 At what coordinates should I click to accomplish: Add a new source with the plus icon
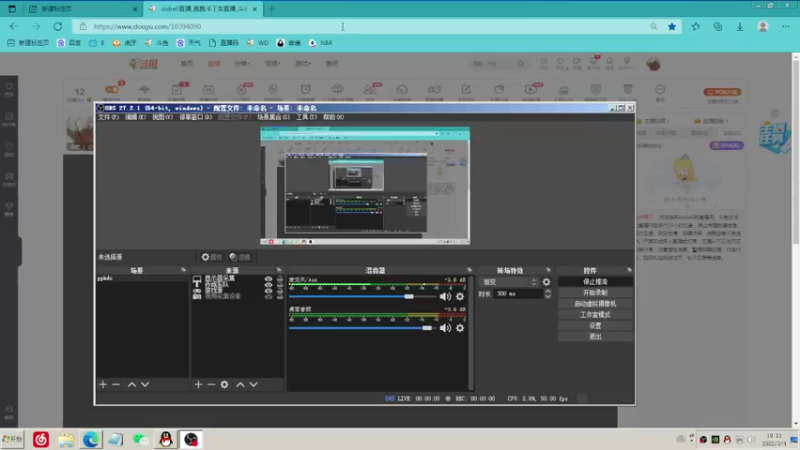198,385
